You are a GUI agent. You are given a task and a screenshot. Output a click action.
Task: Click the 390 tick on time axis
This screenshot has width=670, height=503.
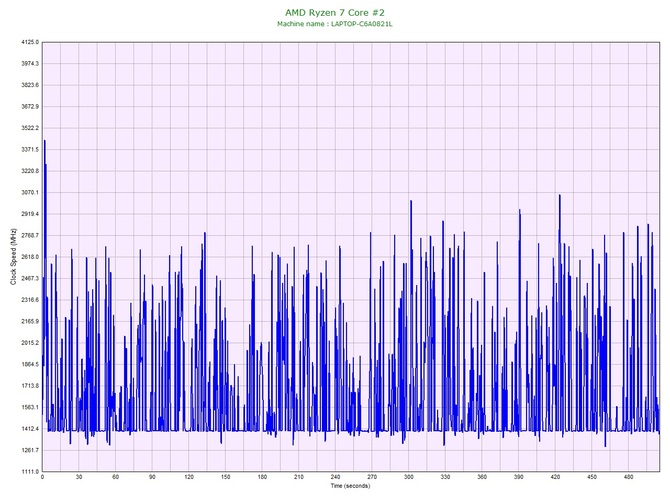(519, 477)
